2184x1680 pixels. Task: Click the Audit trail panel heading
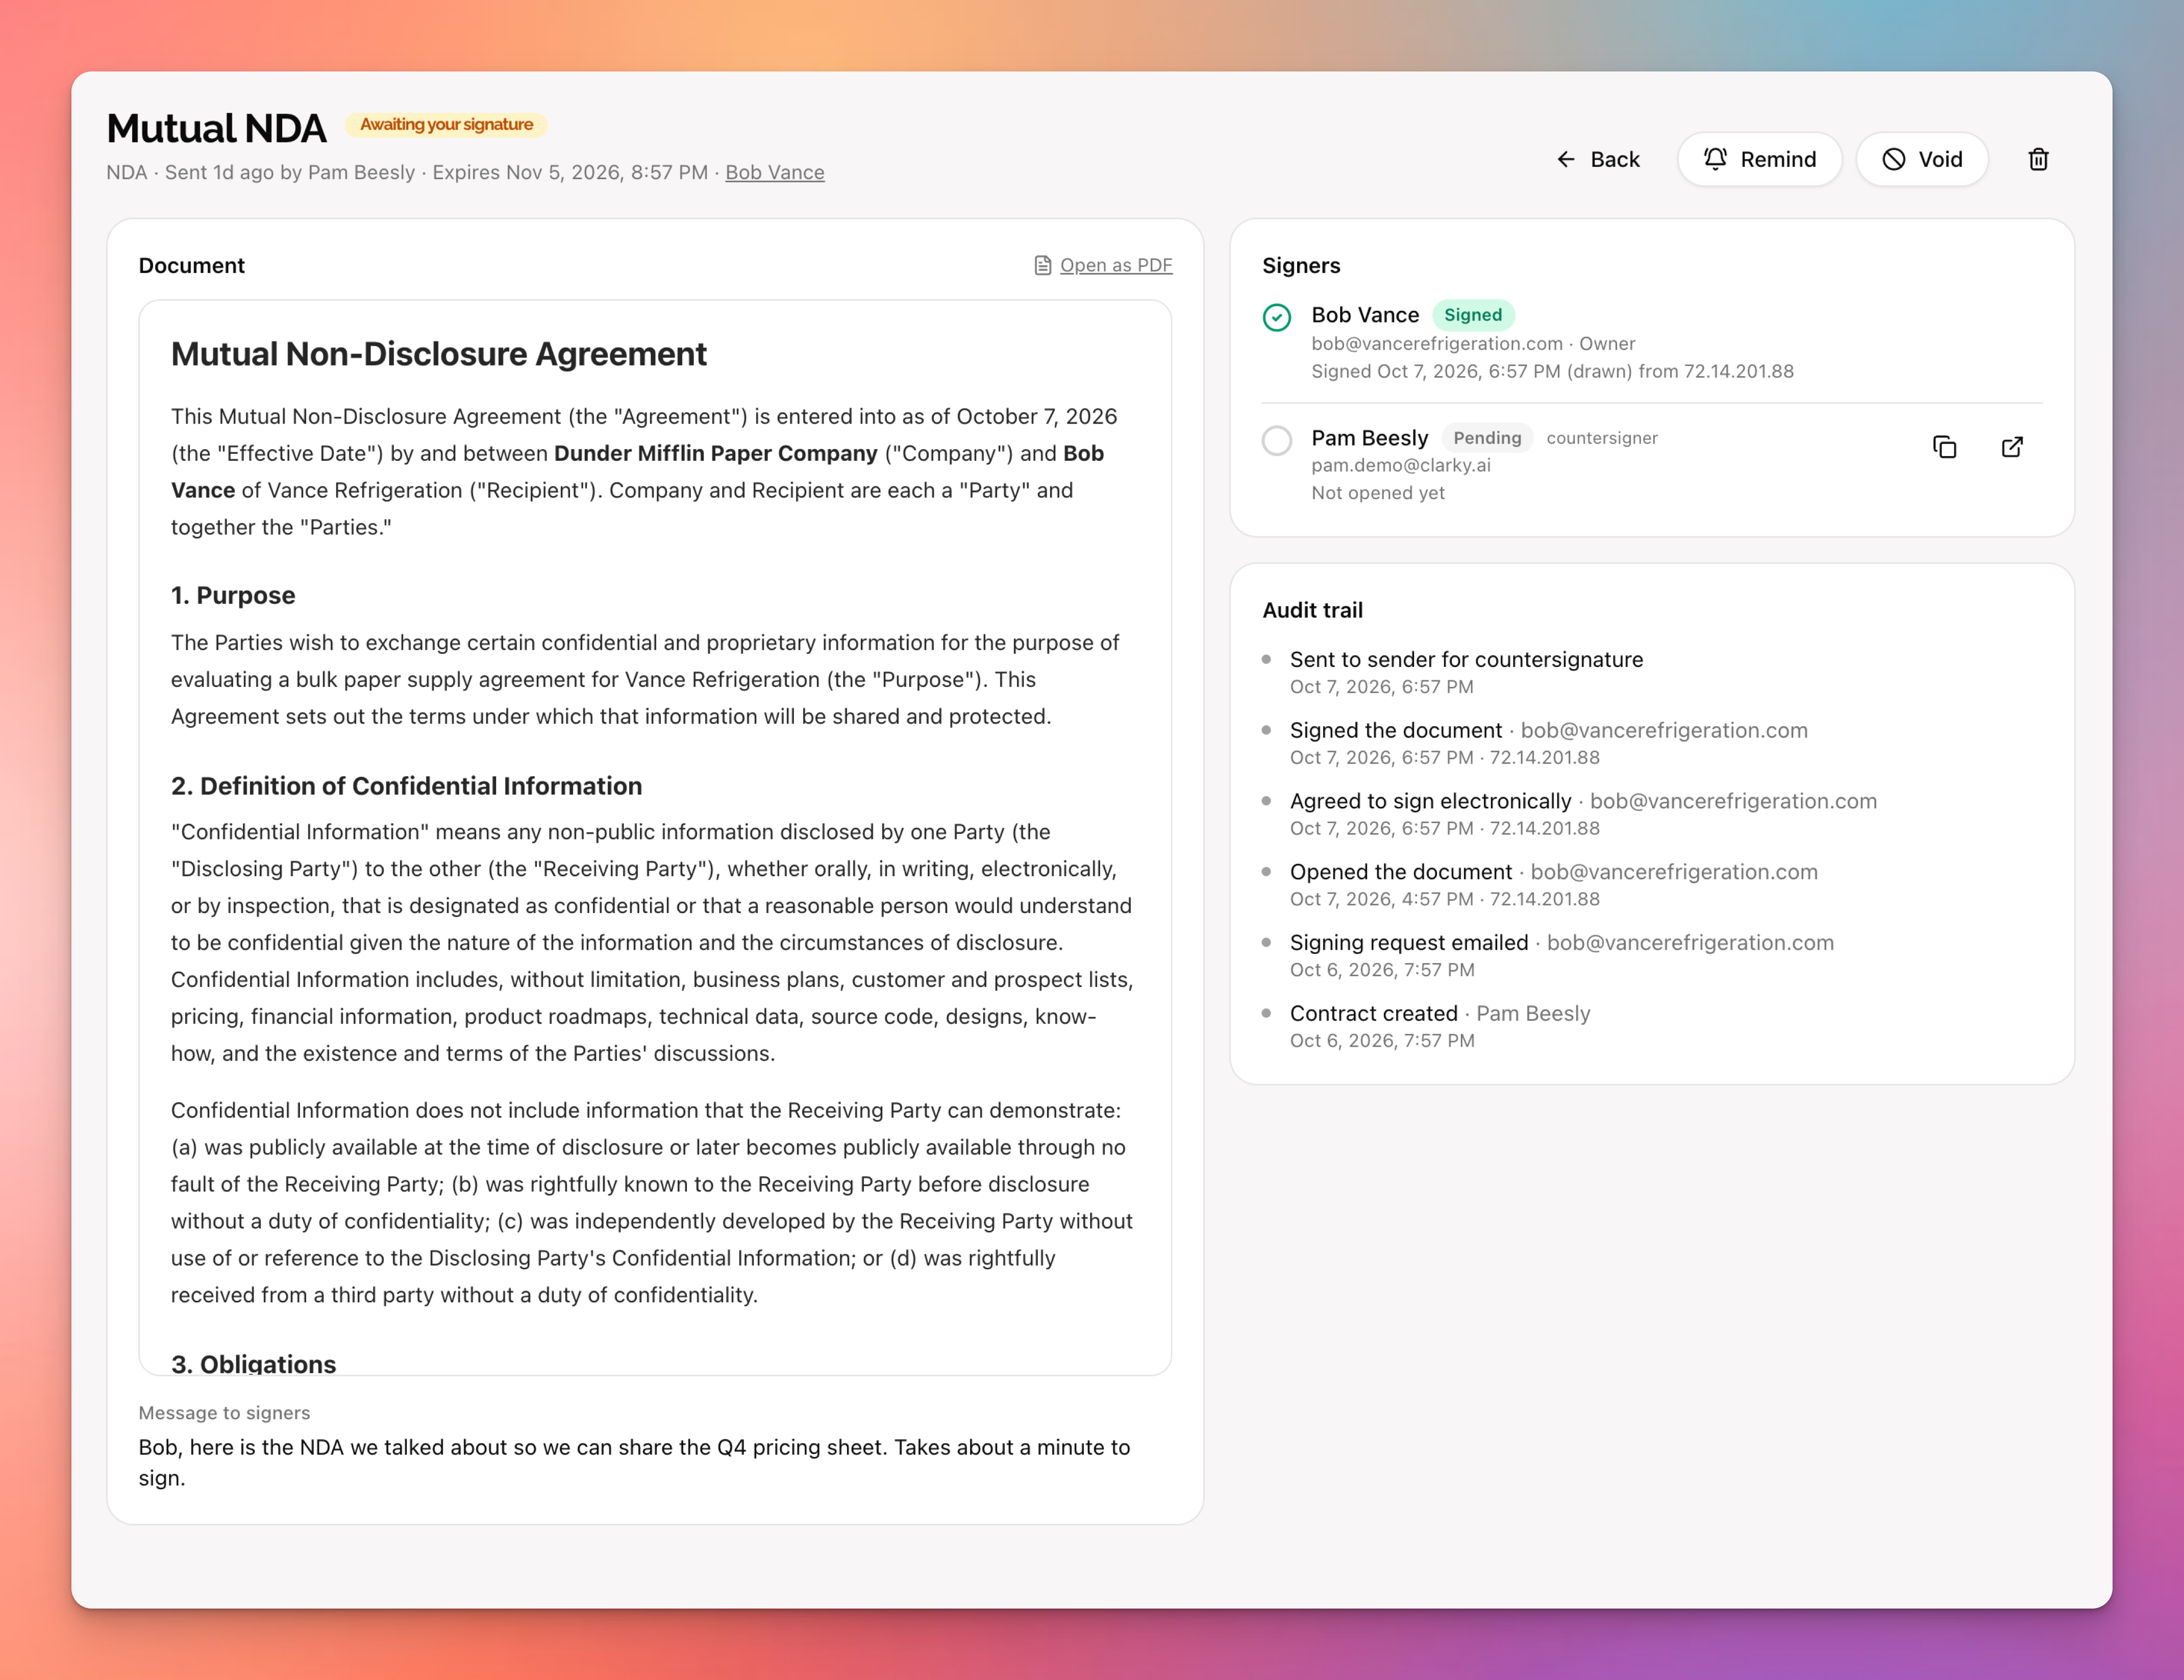point(1312,610)
